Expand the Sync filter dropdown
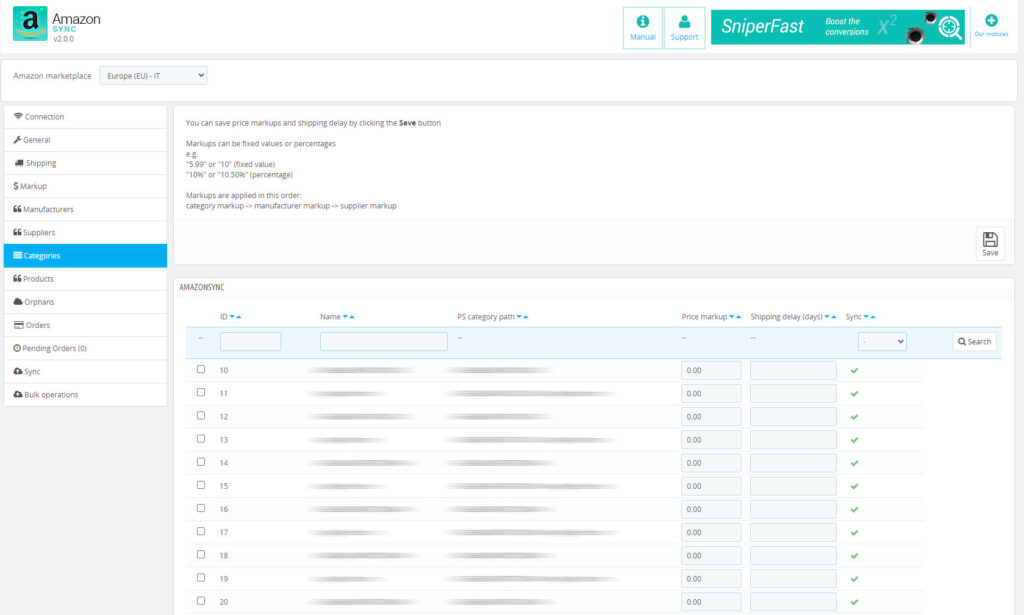 [882, 342]
